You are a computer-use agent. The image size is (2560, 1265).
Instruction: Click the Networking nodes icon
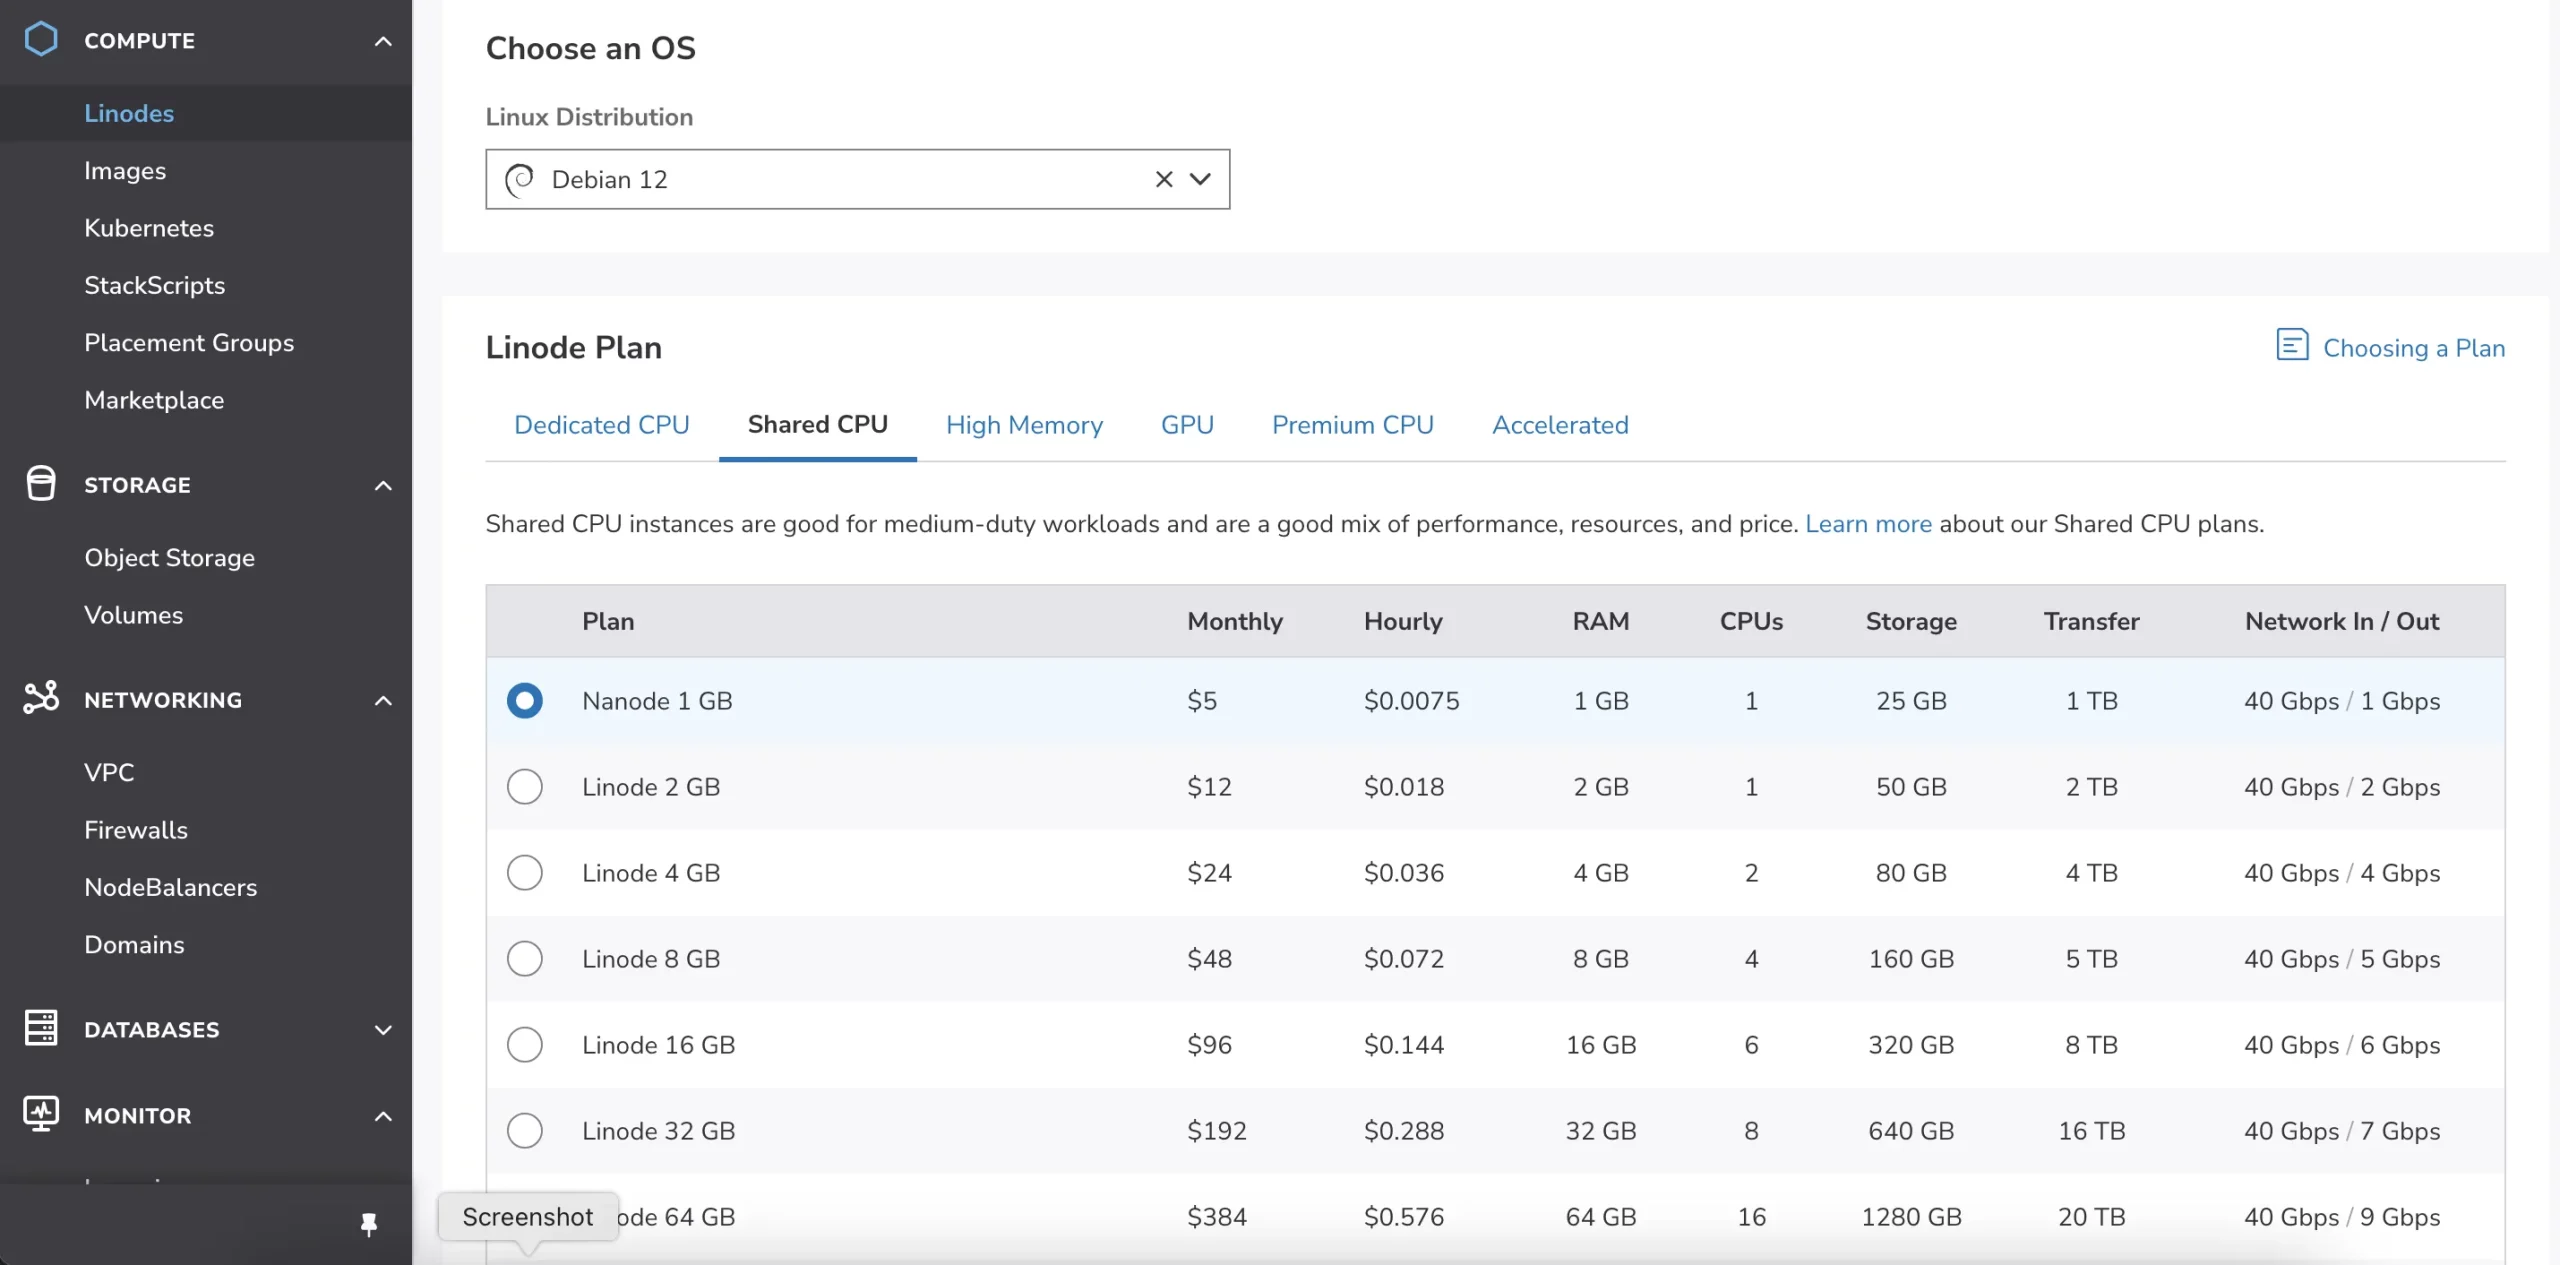point(41,698)
